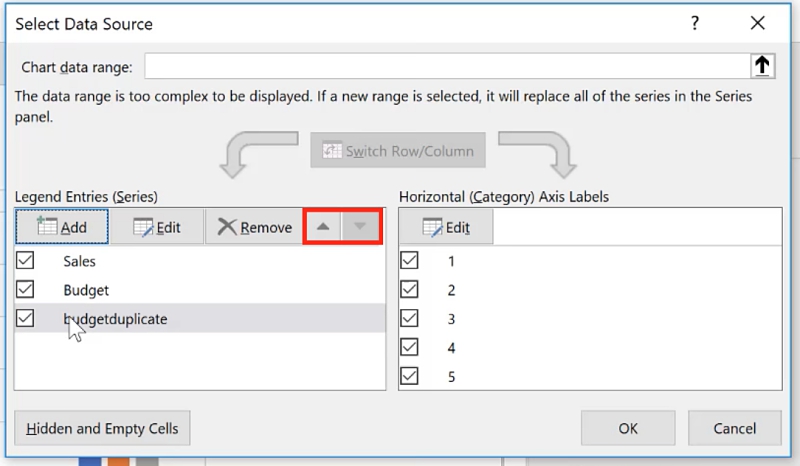Viewport: 800px width, 466px height.
Task: Open Hidden and Empty Cells settings
Action: click(102, 428)
